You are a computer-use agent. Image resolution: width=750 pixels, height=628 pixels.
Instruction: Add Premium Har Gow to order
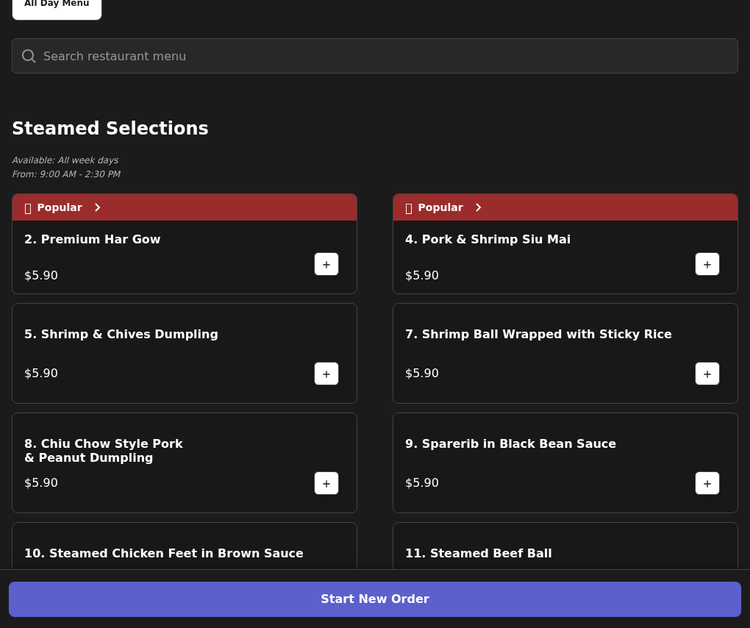(326, 264)
